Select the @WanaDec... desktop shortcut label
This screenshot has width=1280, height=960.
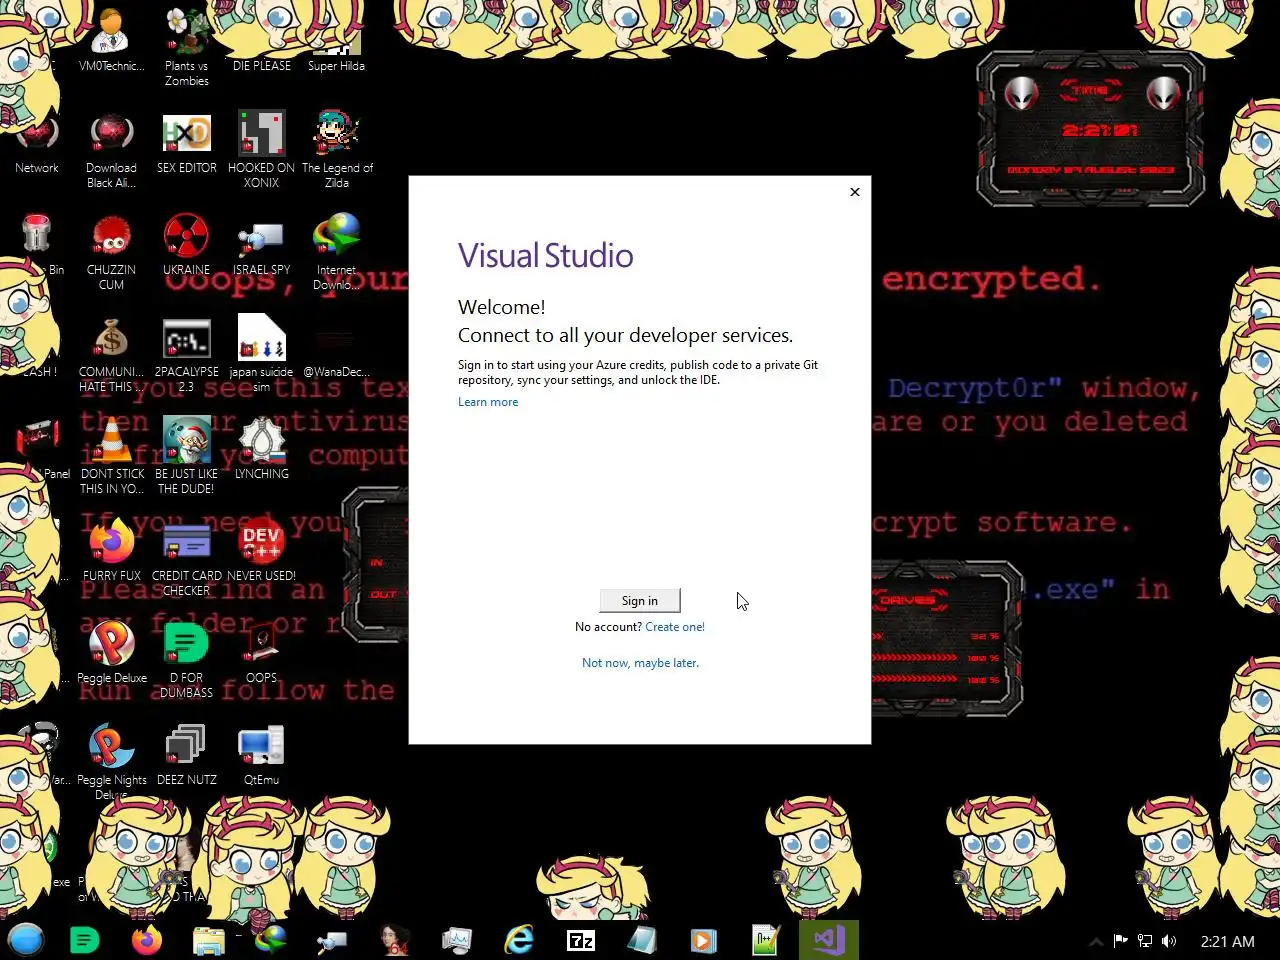click(337, 372)
